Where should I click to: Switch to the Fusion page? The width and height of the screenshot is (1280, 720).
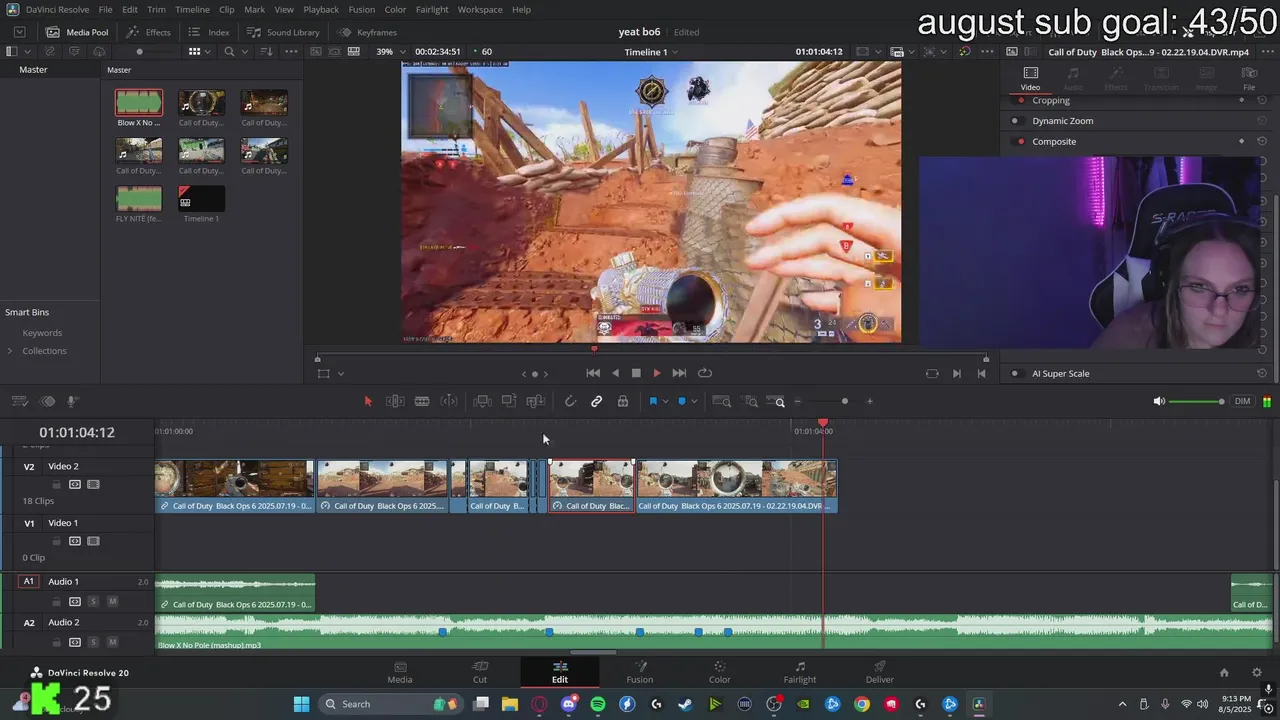[x=640, y=672]
